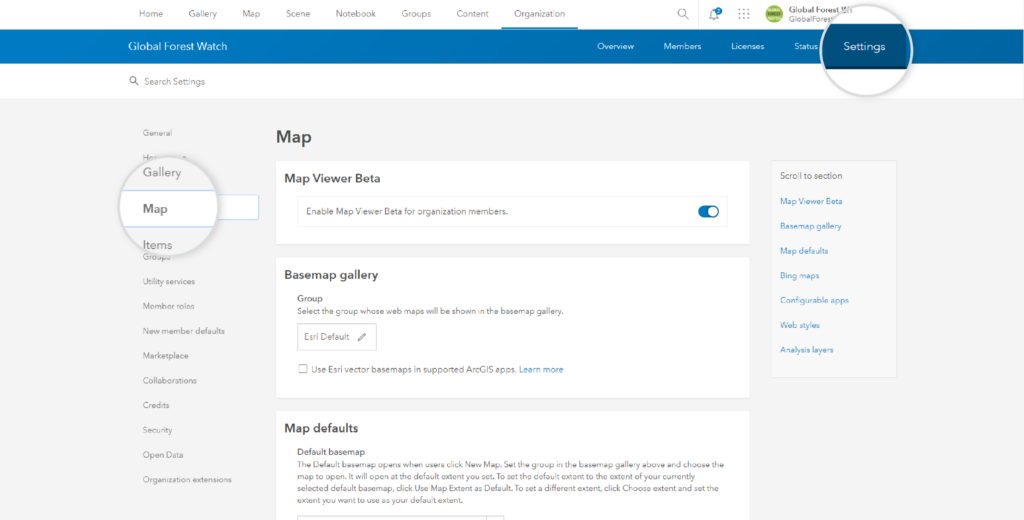Select Member roles in sidebar

click(x=168, y=306)
